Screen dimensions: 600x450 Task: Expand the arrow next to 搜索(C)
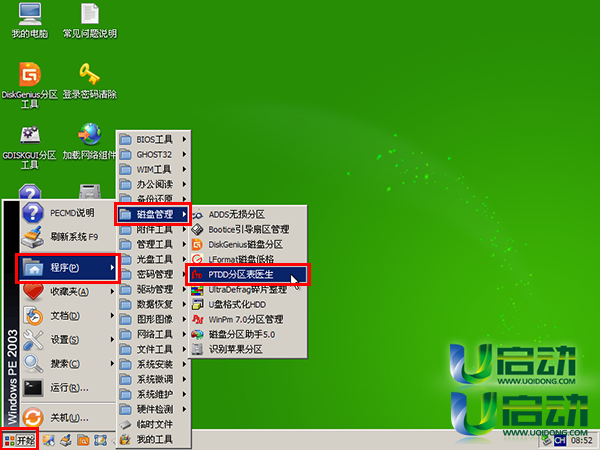112,363
